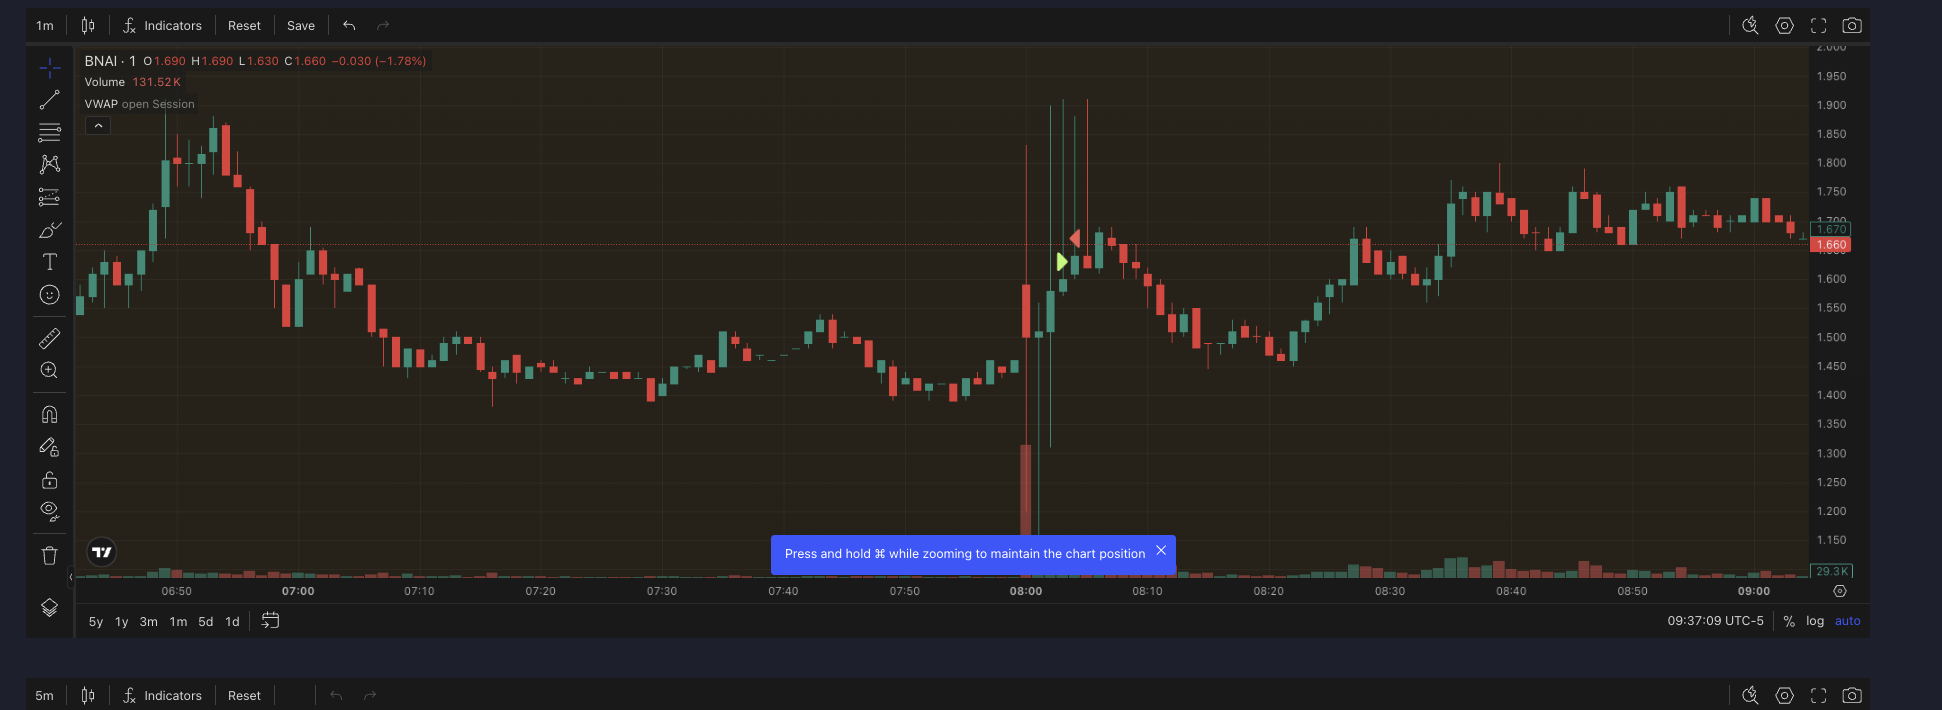Select the trend line drawing tool
The width and height of the screenshot is (1942, 710).
[x=49, y=100]
